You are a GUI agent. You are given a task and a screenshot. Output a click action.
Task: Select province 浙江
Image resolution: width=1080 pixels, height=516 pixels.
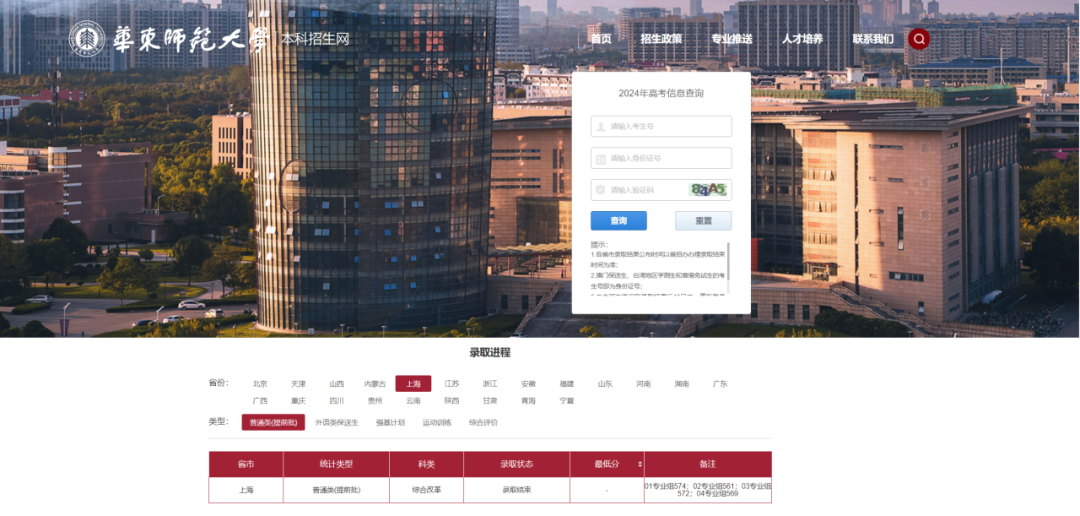[490, 384]
